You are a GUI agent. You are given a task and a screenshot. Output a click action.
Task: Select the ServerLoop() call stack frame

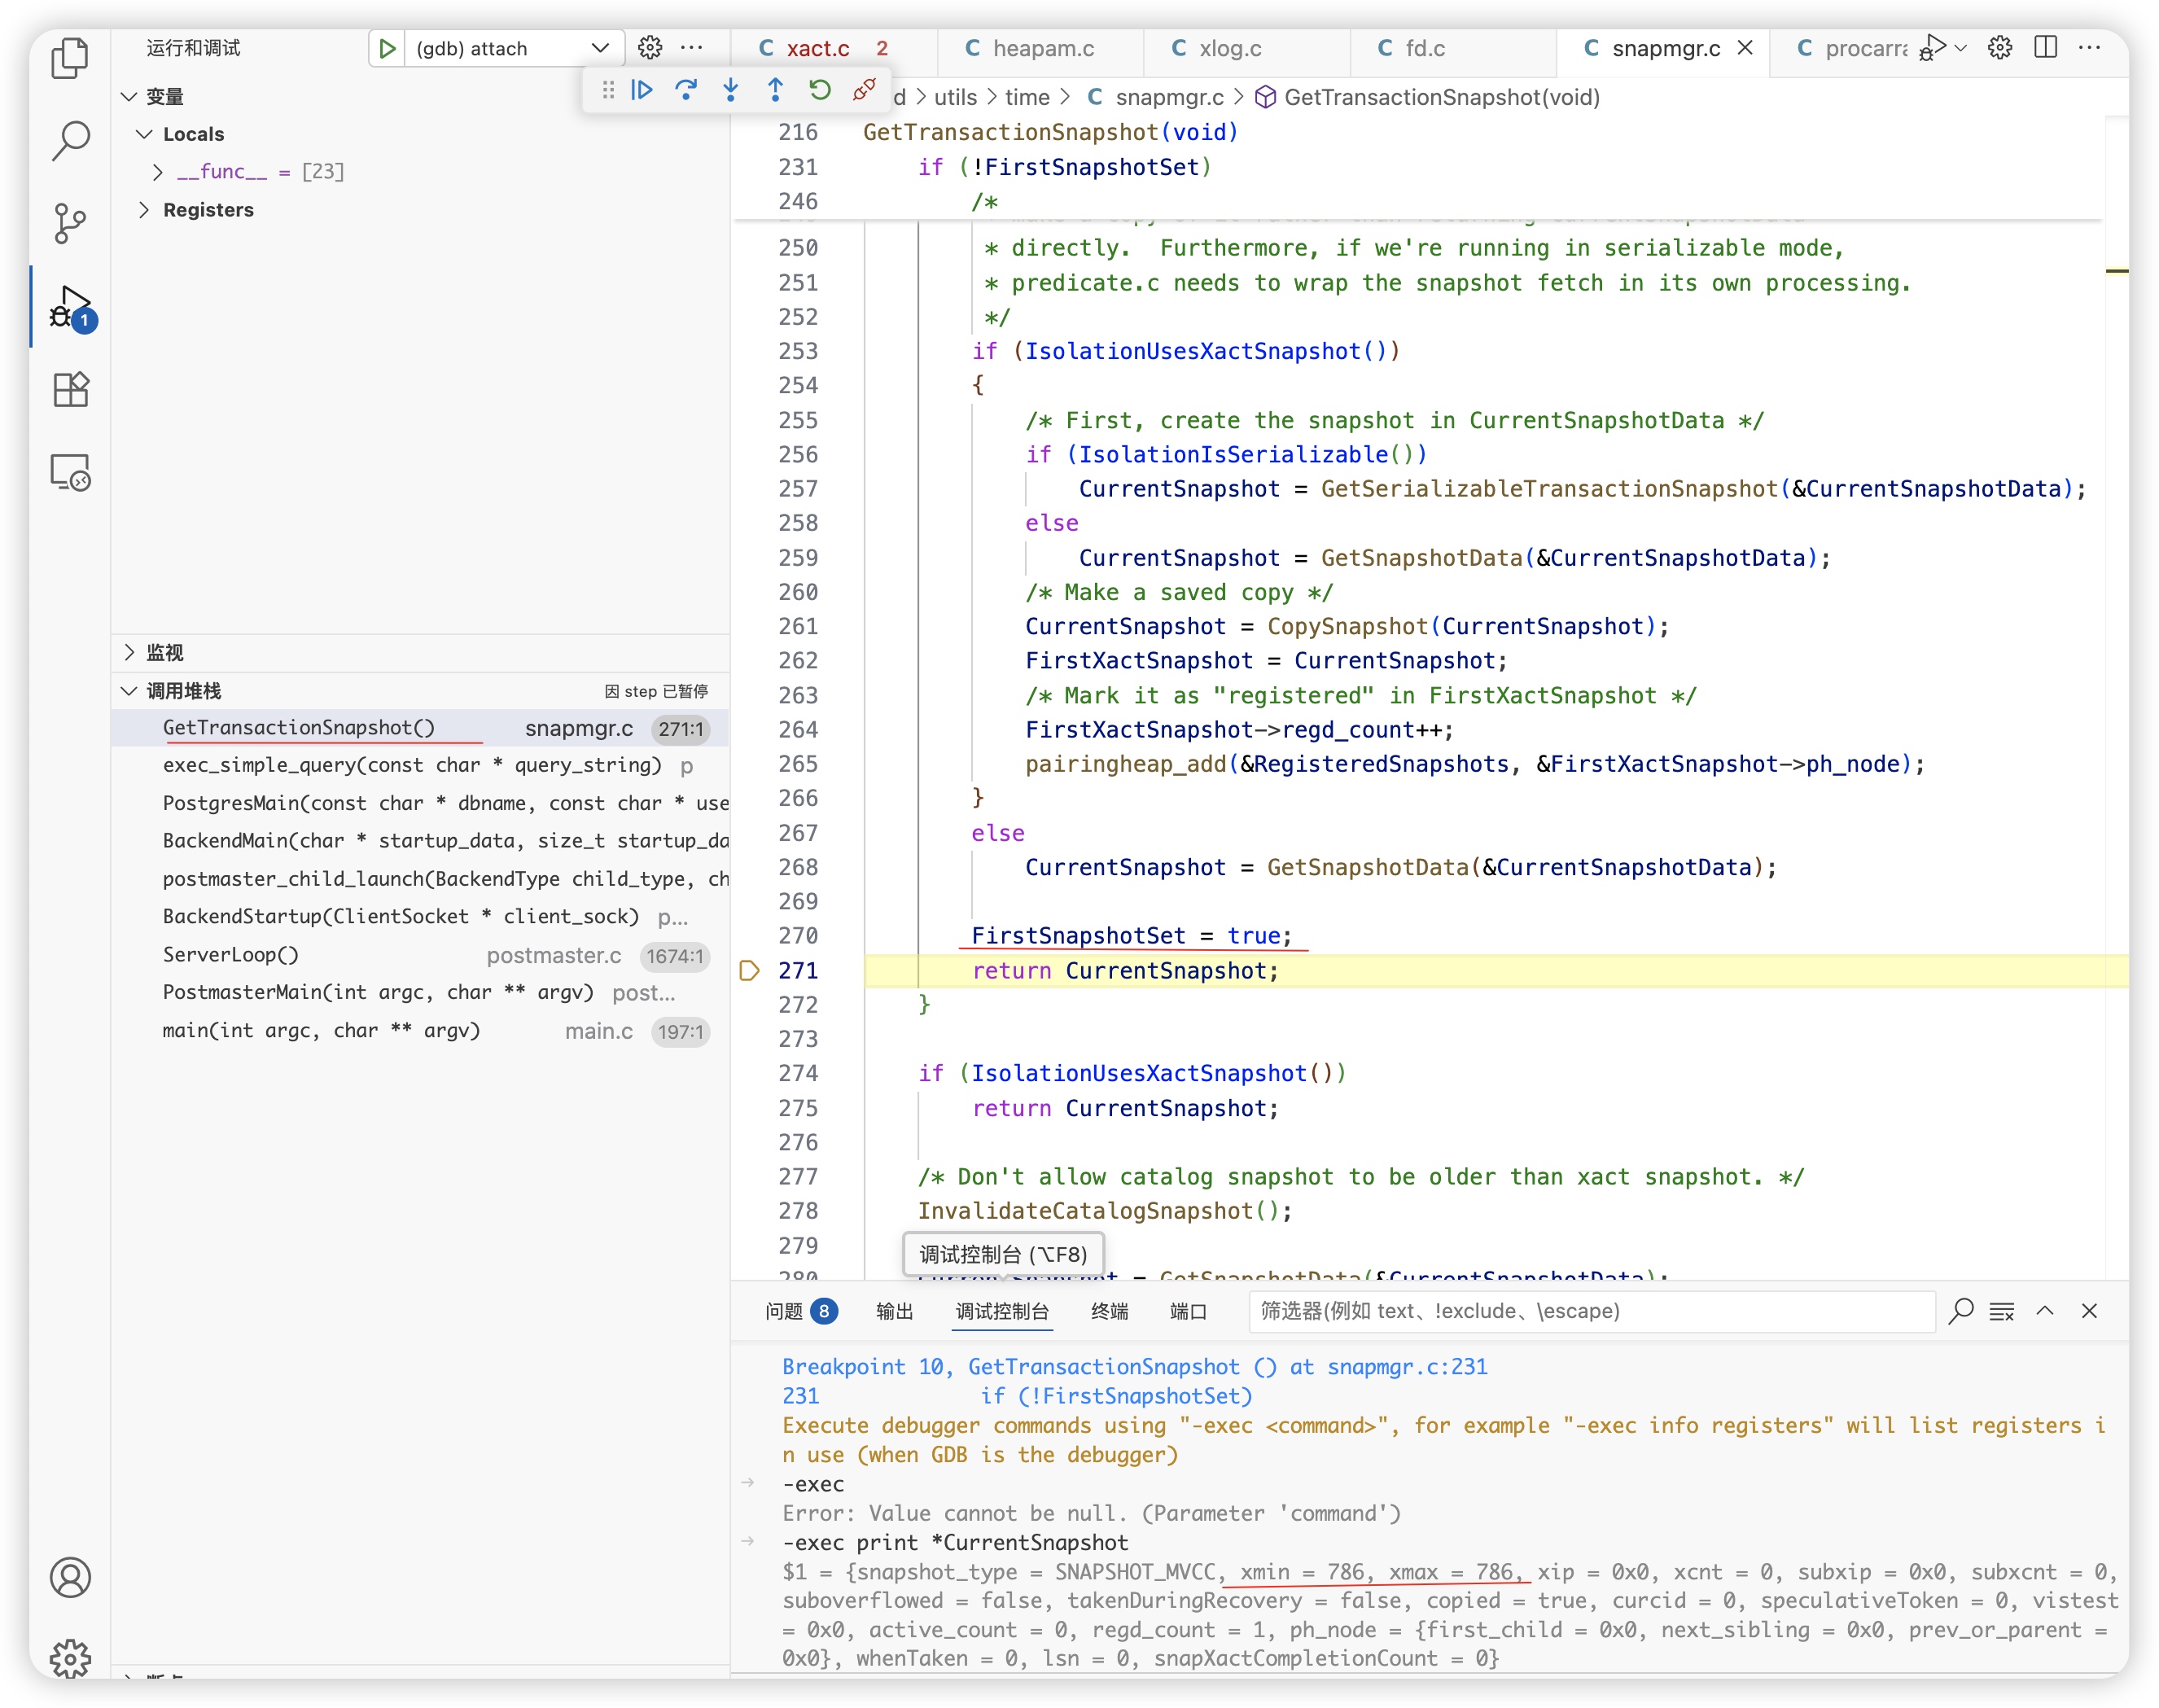231,955
